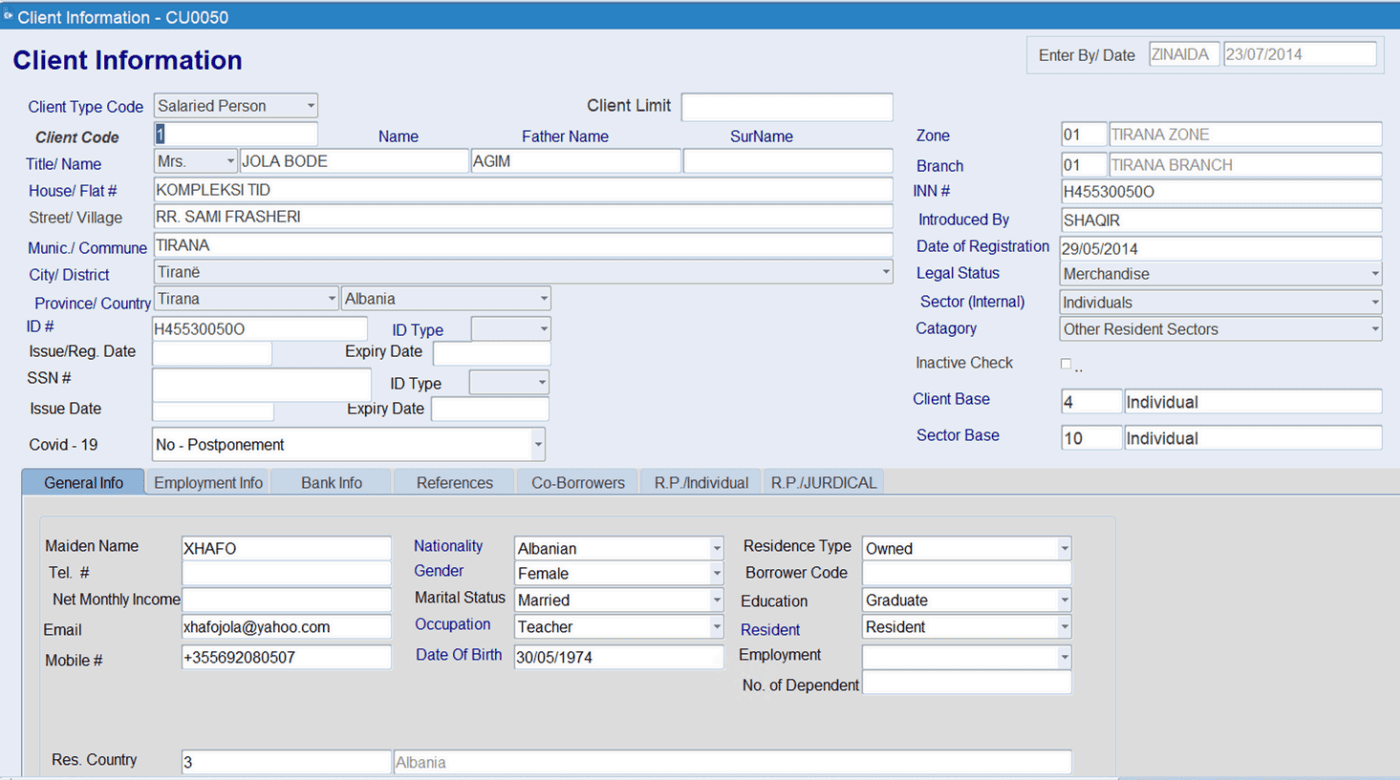This screenshot has width=1400, height=780.
Task: Switch to the Employment Info tab
Action: point(208,482)
